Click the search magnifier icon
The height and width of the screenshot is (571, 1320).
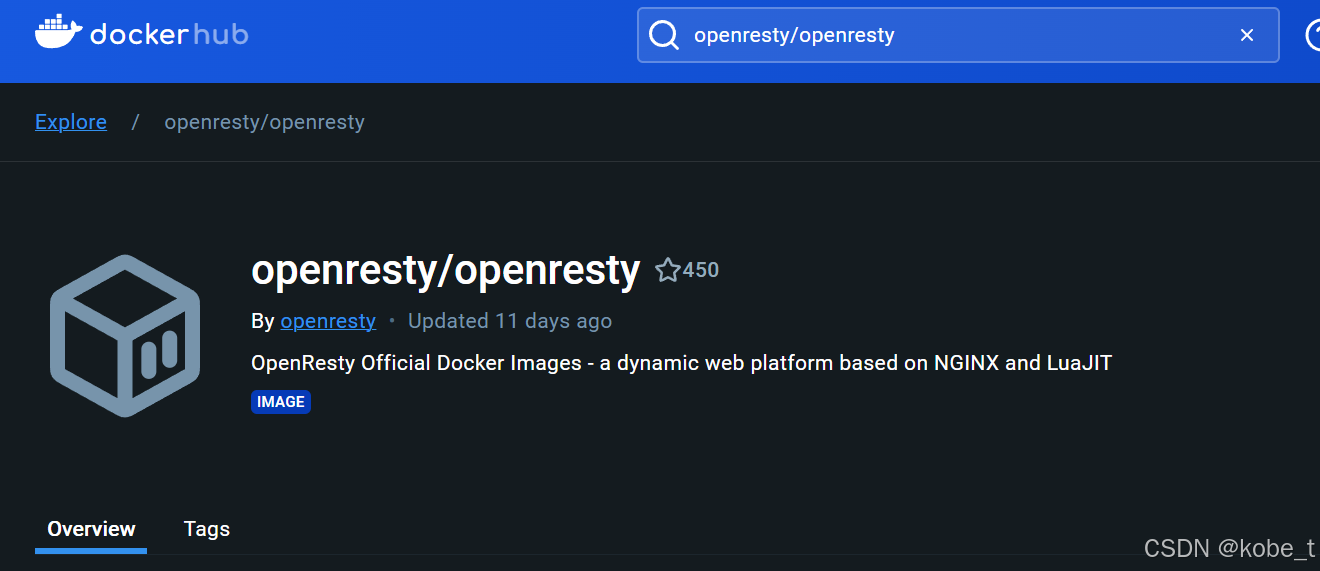point(664,35)
